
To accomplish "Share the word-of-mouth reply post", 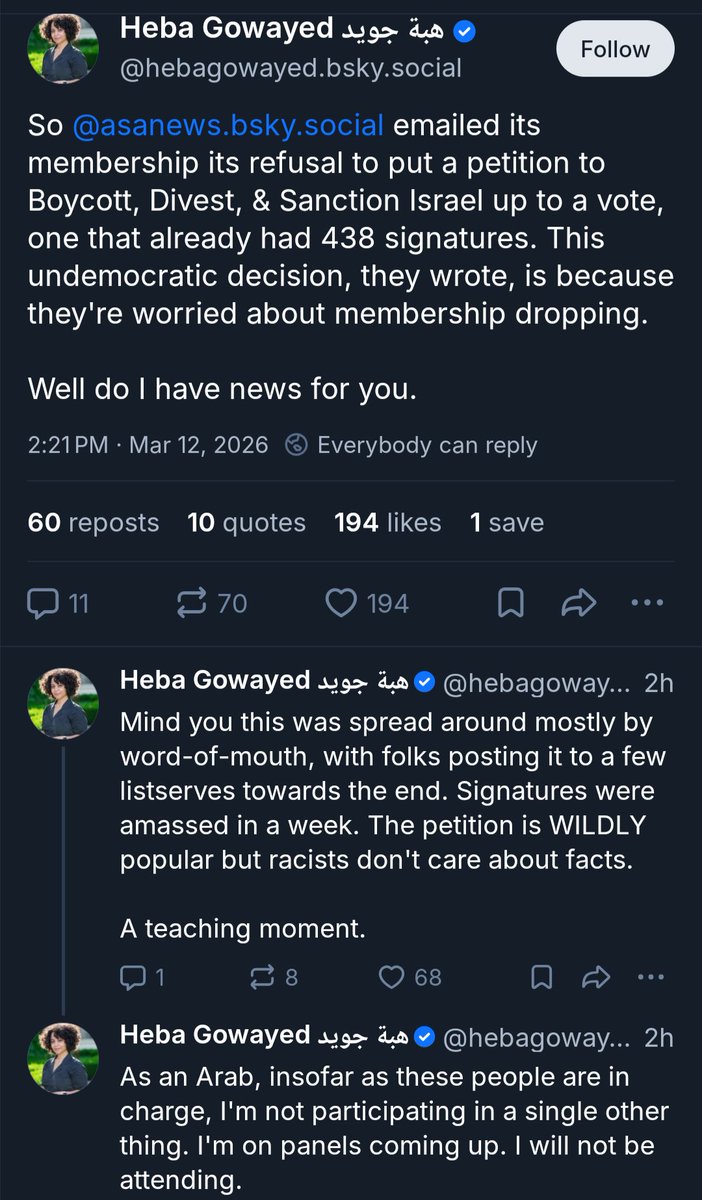I will [595, 976].
